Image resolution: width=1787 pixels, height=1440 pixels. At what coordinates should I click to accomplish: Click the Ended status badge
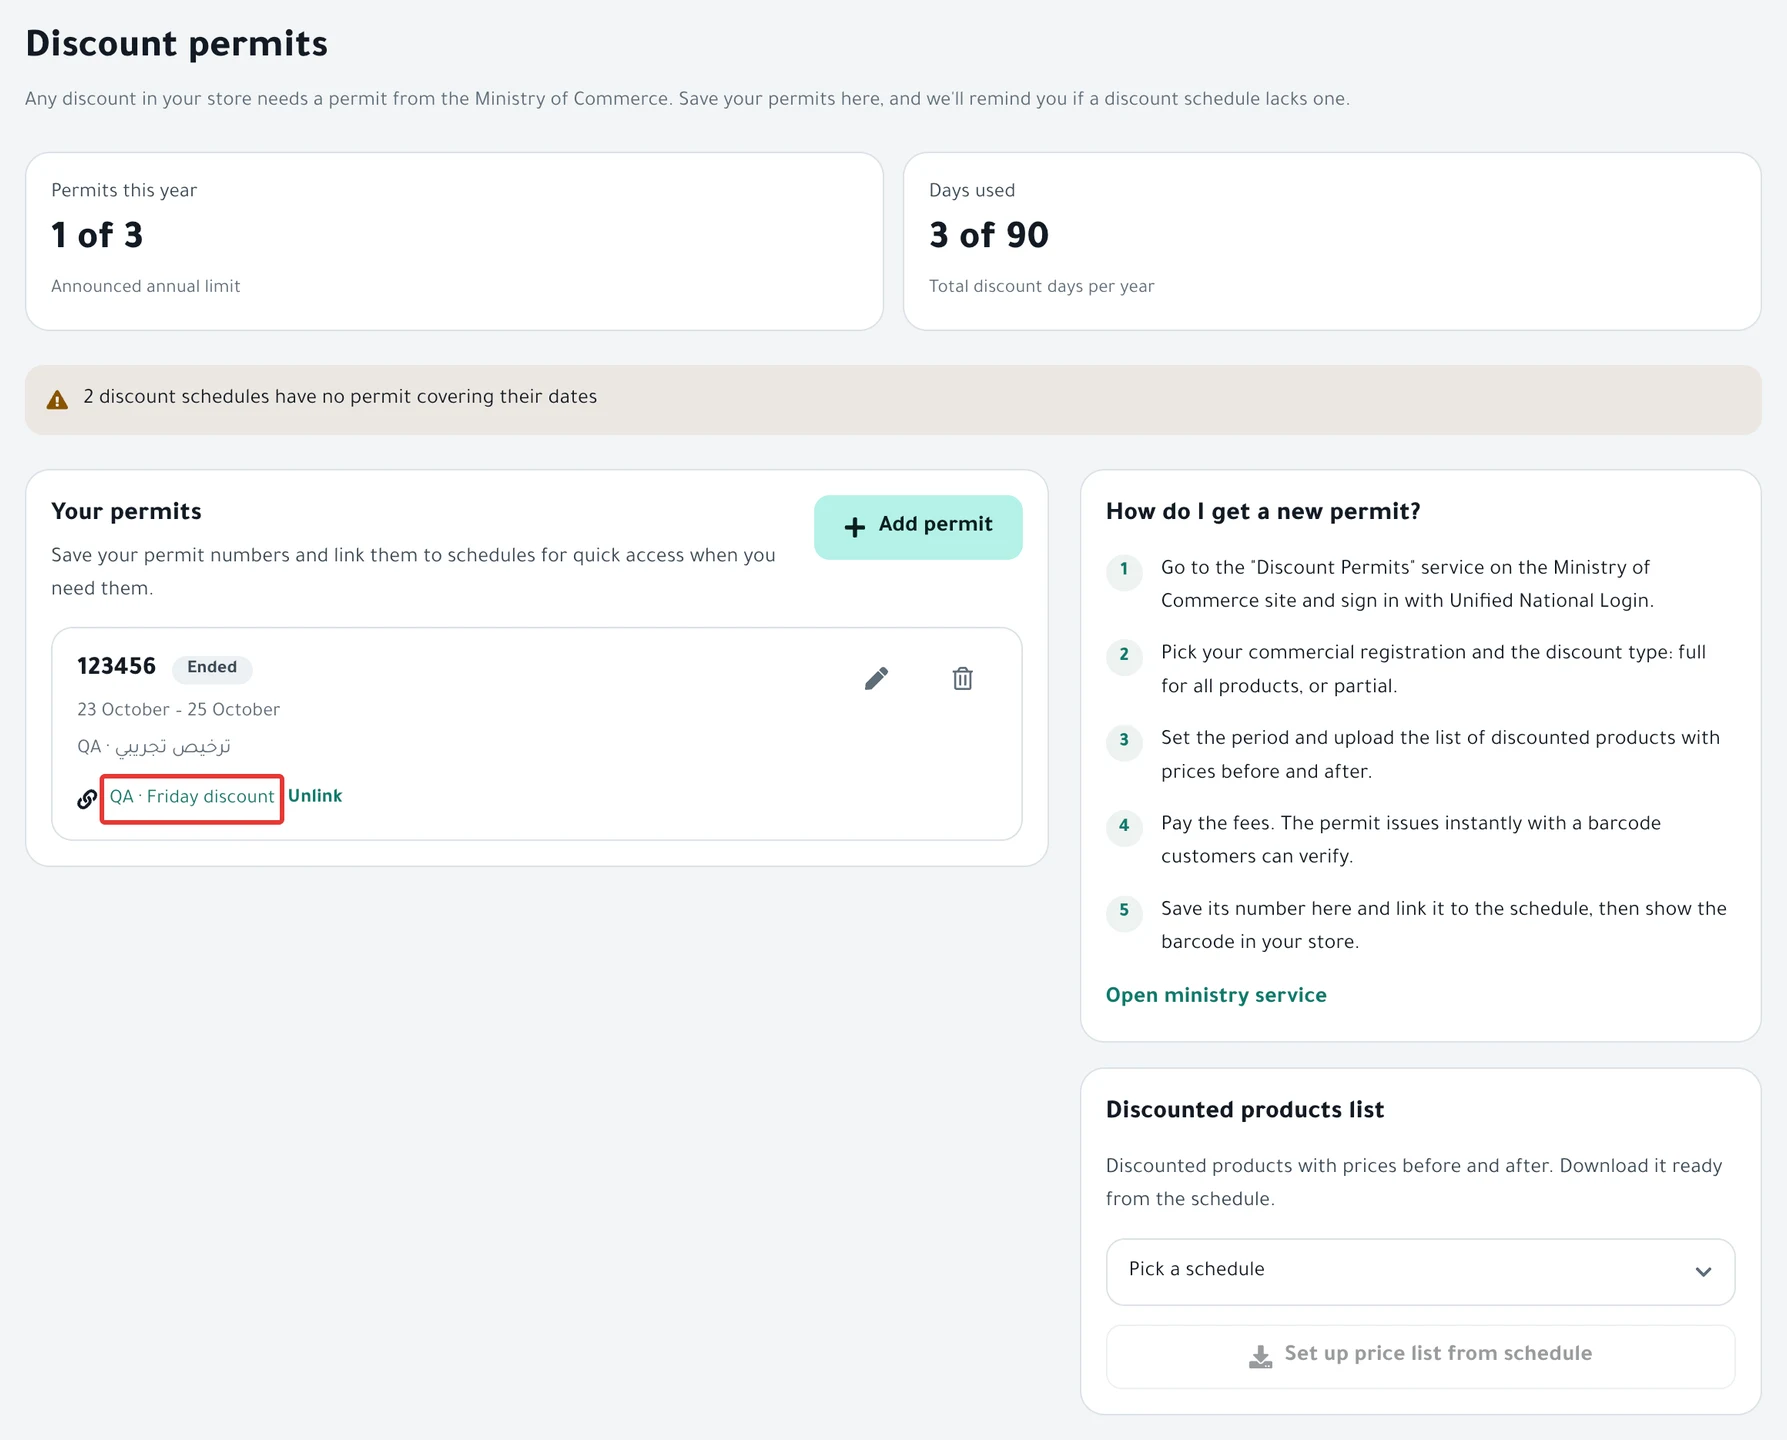[212, 668]
